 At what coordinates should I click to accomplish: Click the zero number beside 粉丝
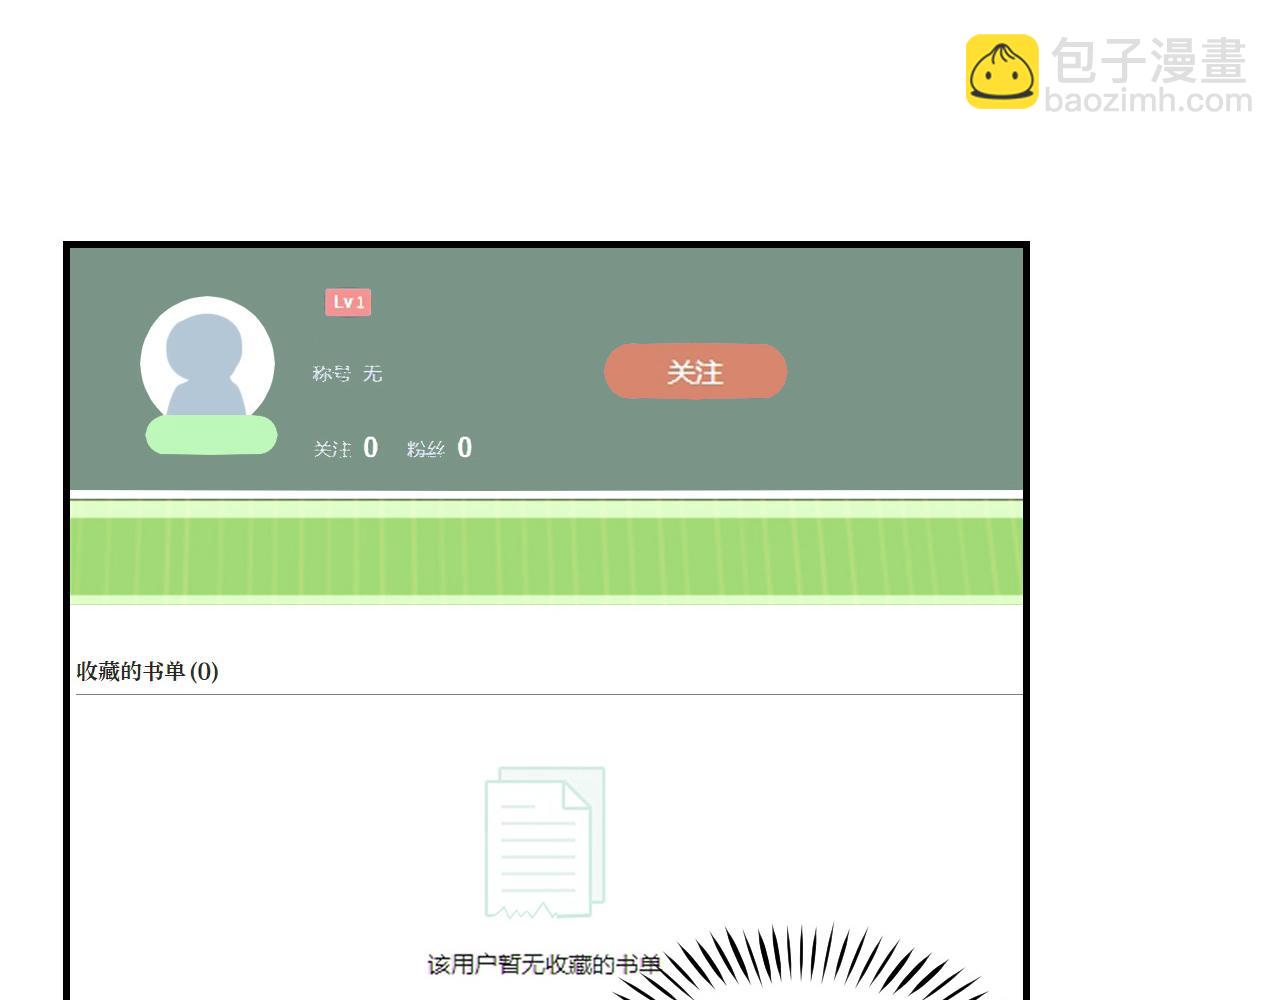pyautogui.click(x=464, y=448)
